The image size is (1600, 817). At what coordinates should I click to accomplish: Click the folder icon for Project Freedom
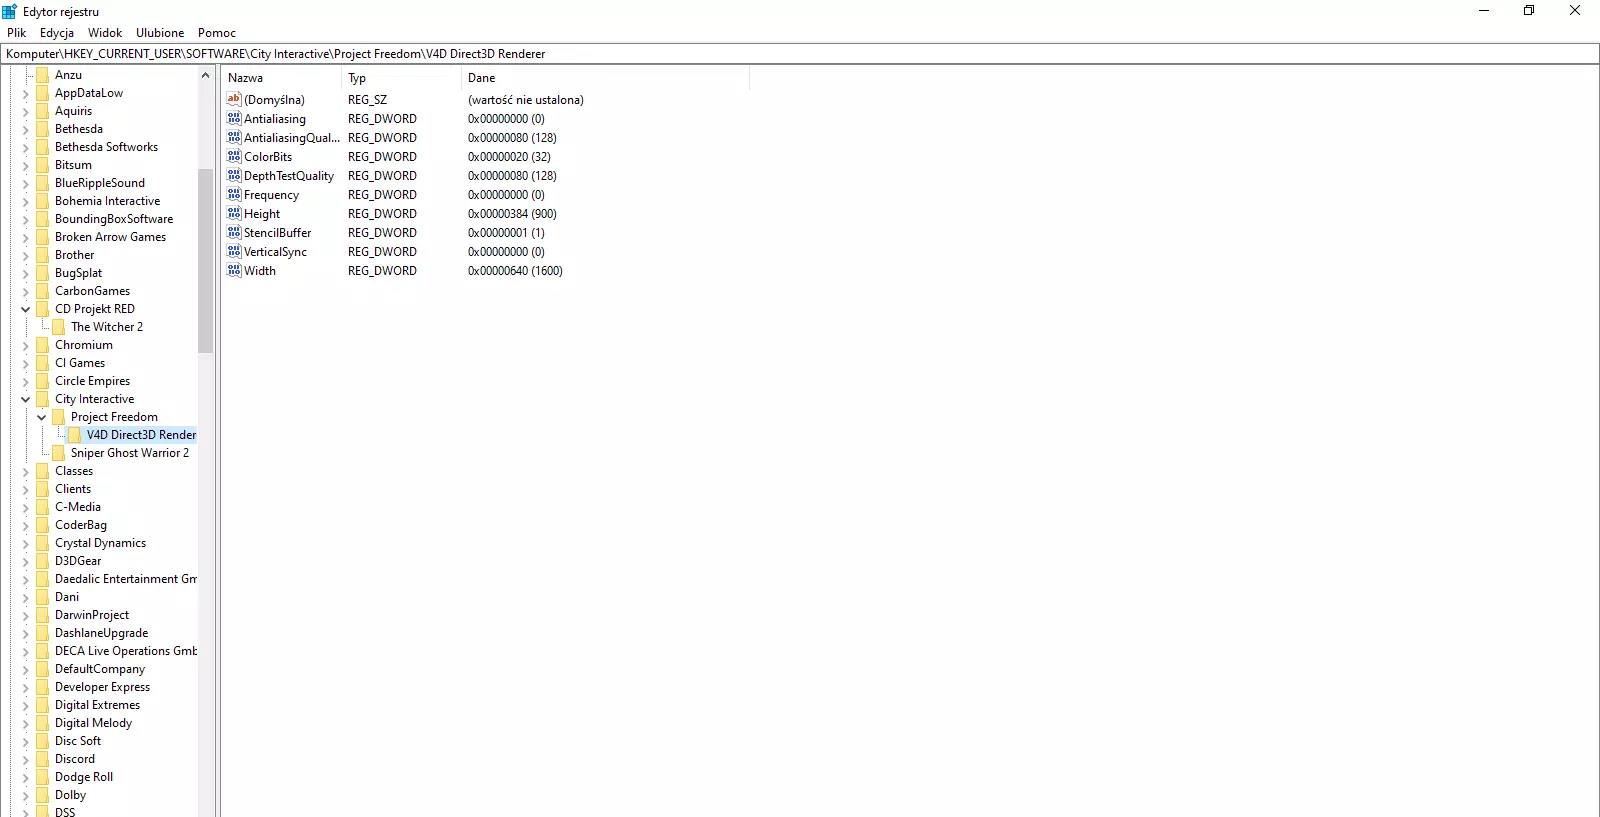pyautogui.click(x=58, y=417)
